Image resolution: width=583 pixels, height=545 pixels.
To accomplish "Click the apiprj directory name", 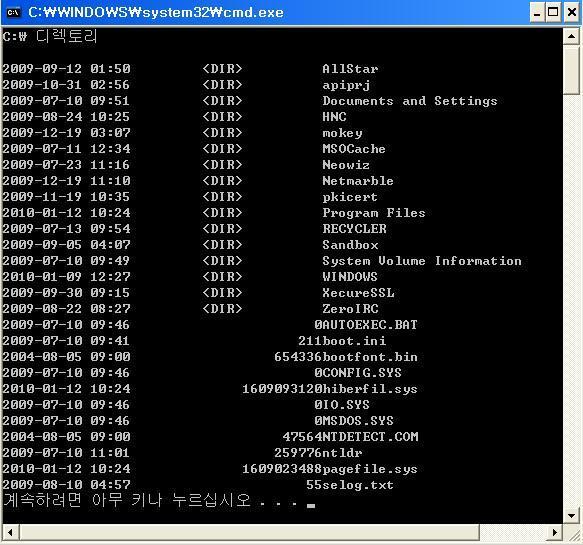I will coord(346,85).
